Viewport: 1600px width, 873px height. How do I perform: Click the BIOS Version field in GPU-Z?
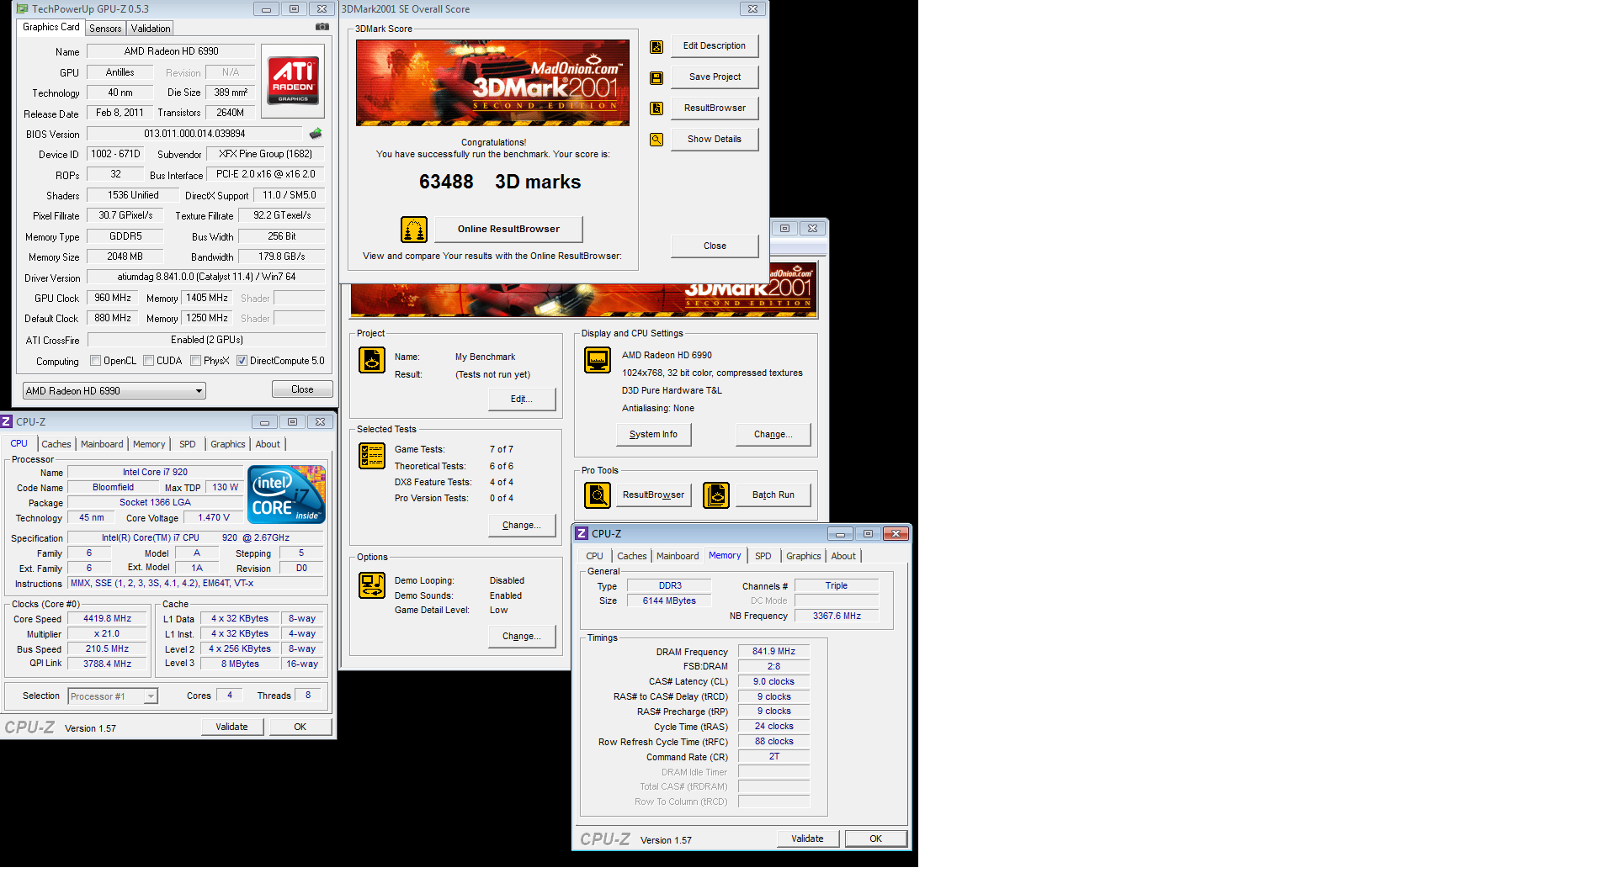pyautogui.click(x=194, y=133)
